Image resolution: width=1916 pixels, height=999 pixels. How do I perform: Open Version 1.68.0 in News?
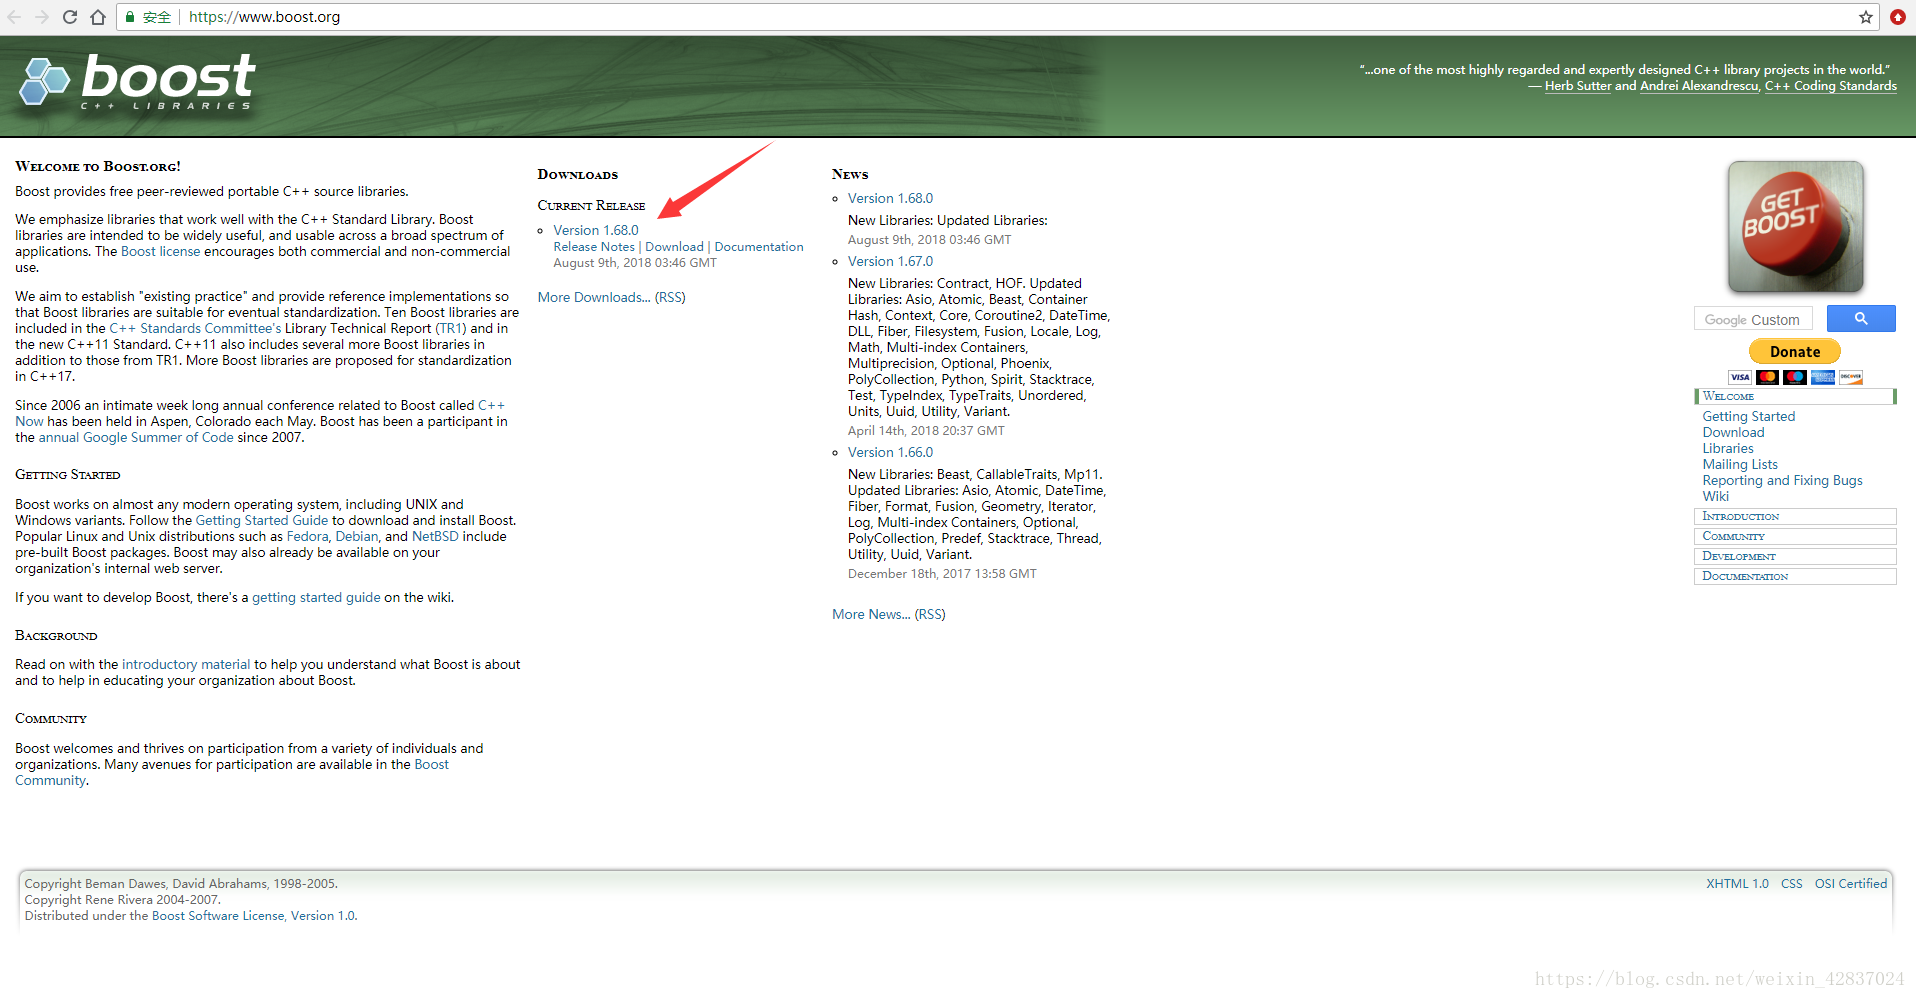click(890, 198)
